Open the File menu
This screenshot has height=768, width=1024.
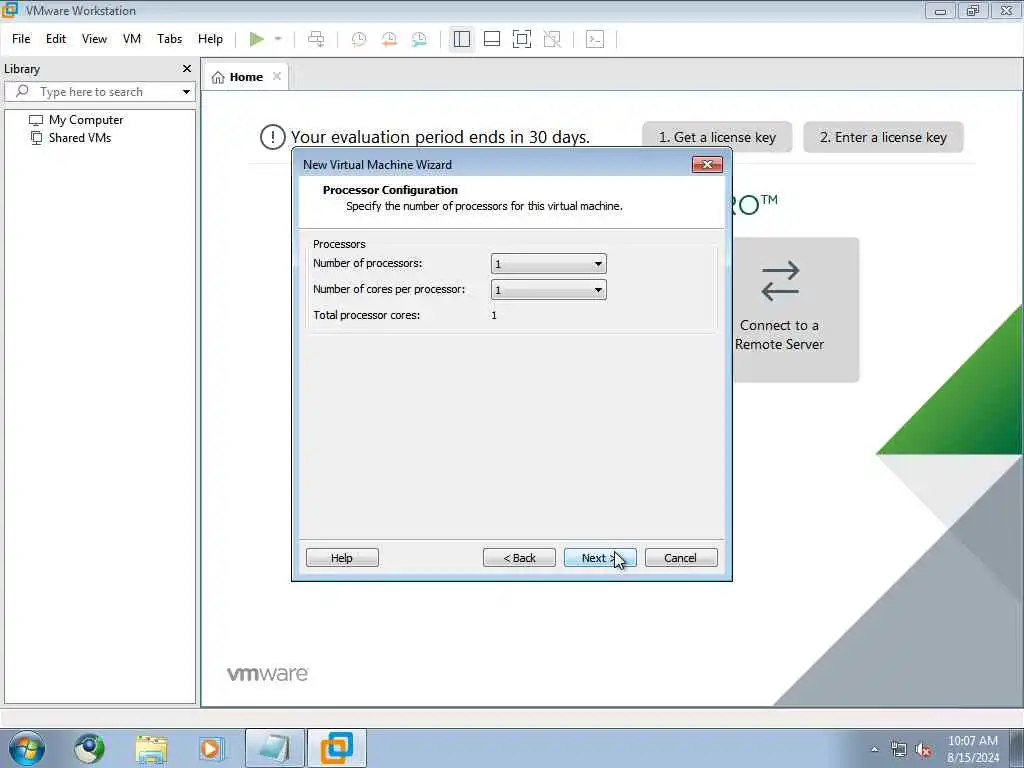[21, 39]
